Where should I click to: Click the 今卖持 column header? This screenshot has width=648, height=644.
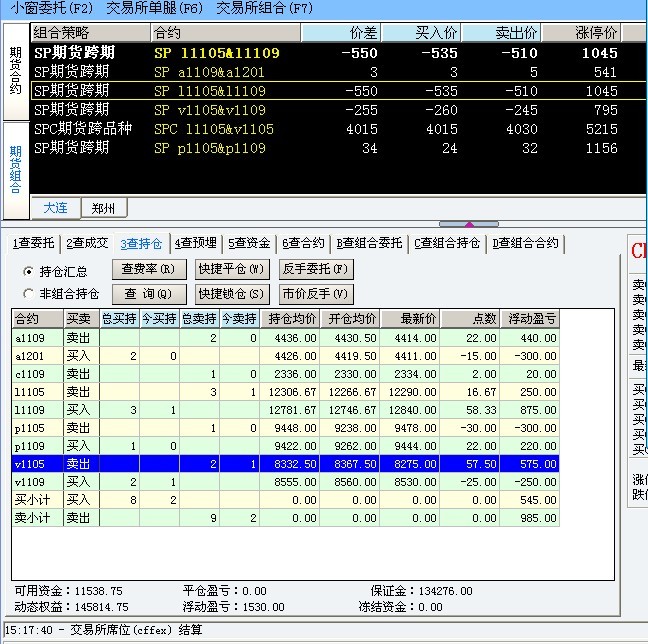(x=239, y=319)
